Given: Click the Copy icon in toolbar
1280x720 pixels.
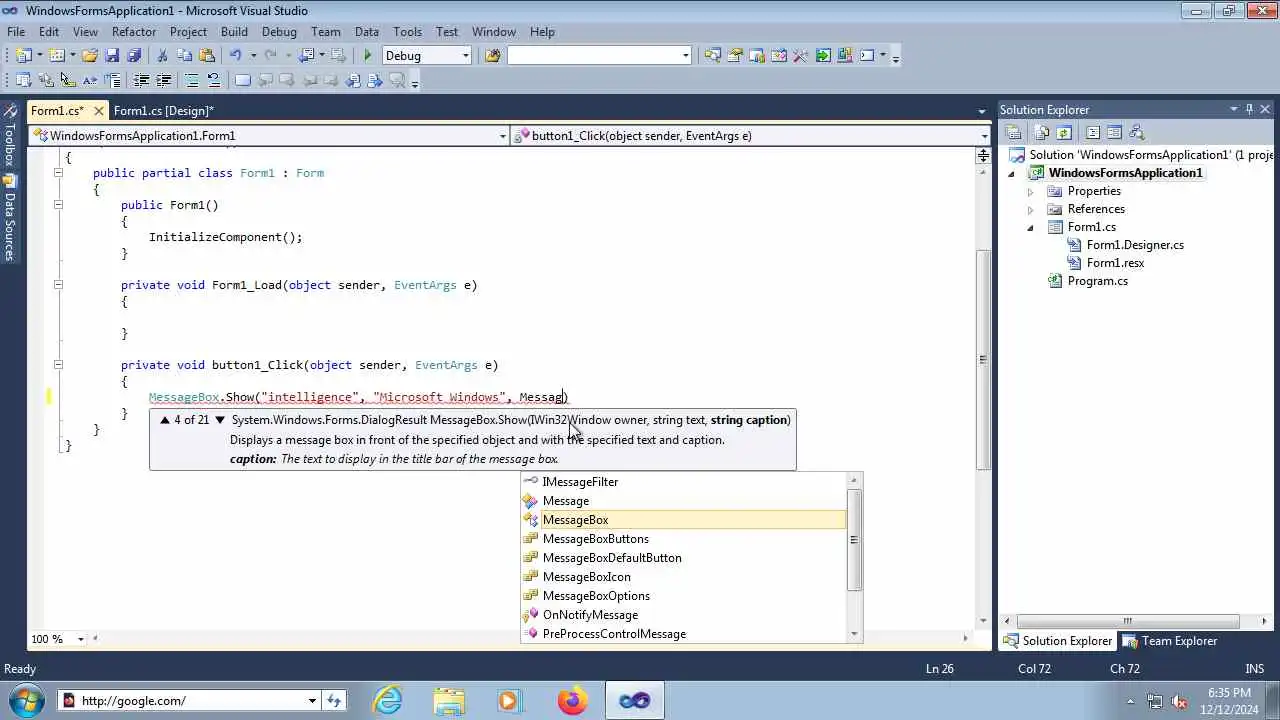Looking at the screenshot, I should (x=185, y=56).
